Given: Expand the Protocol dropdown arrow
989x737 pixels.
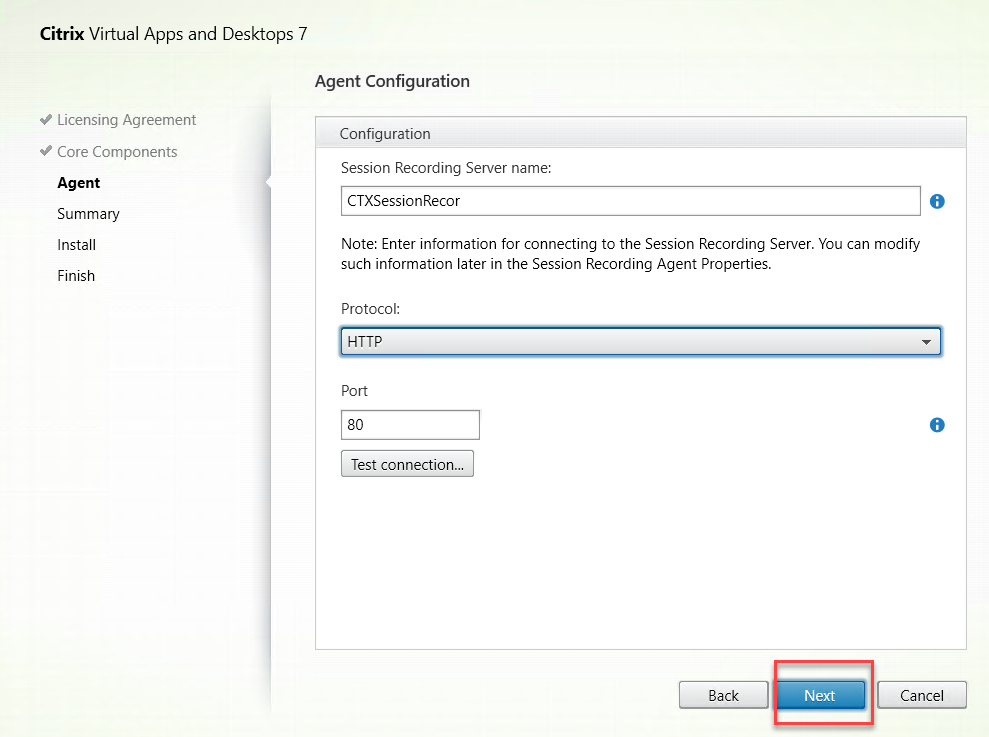Looking at the screenshot, I should point(927,342).
